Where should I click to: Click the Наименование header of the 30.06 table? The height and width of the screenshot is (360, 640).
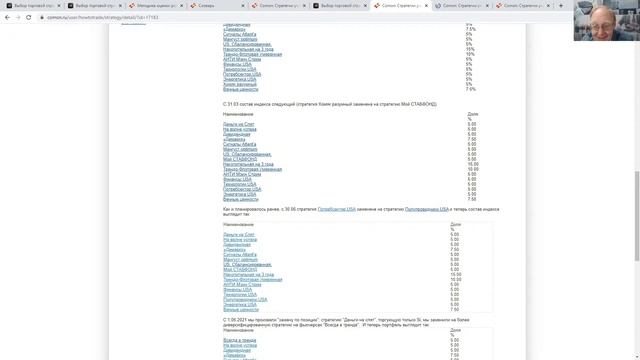pos(238,224)
